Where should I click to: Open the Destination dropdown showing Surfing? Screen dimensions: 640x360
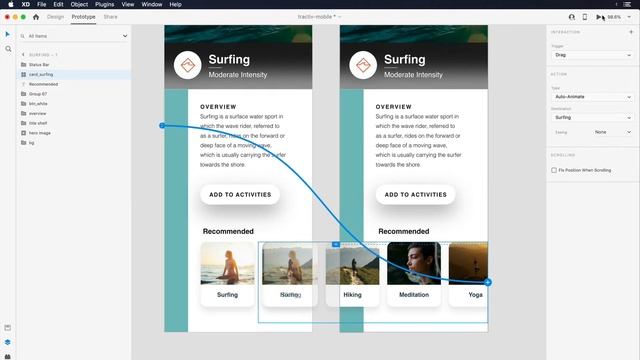pyautogui.click(x=592, y=118)
